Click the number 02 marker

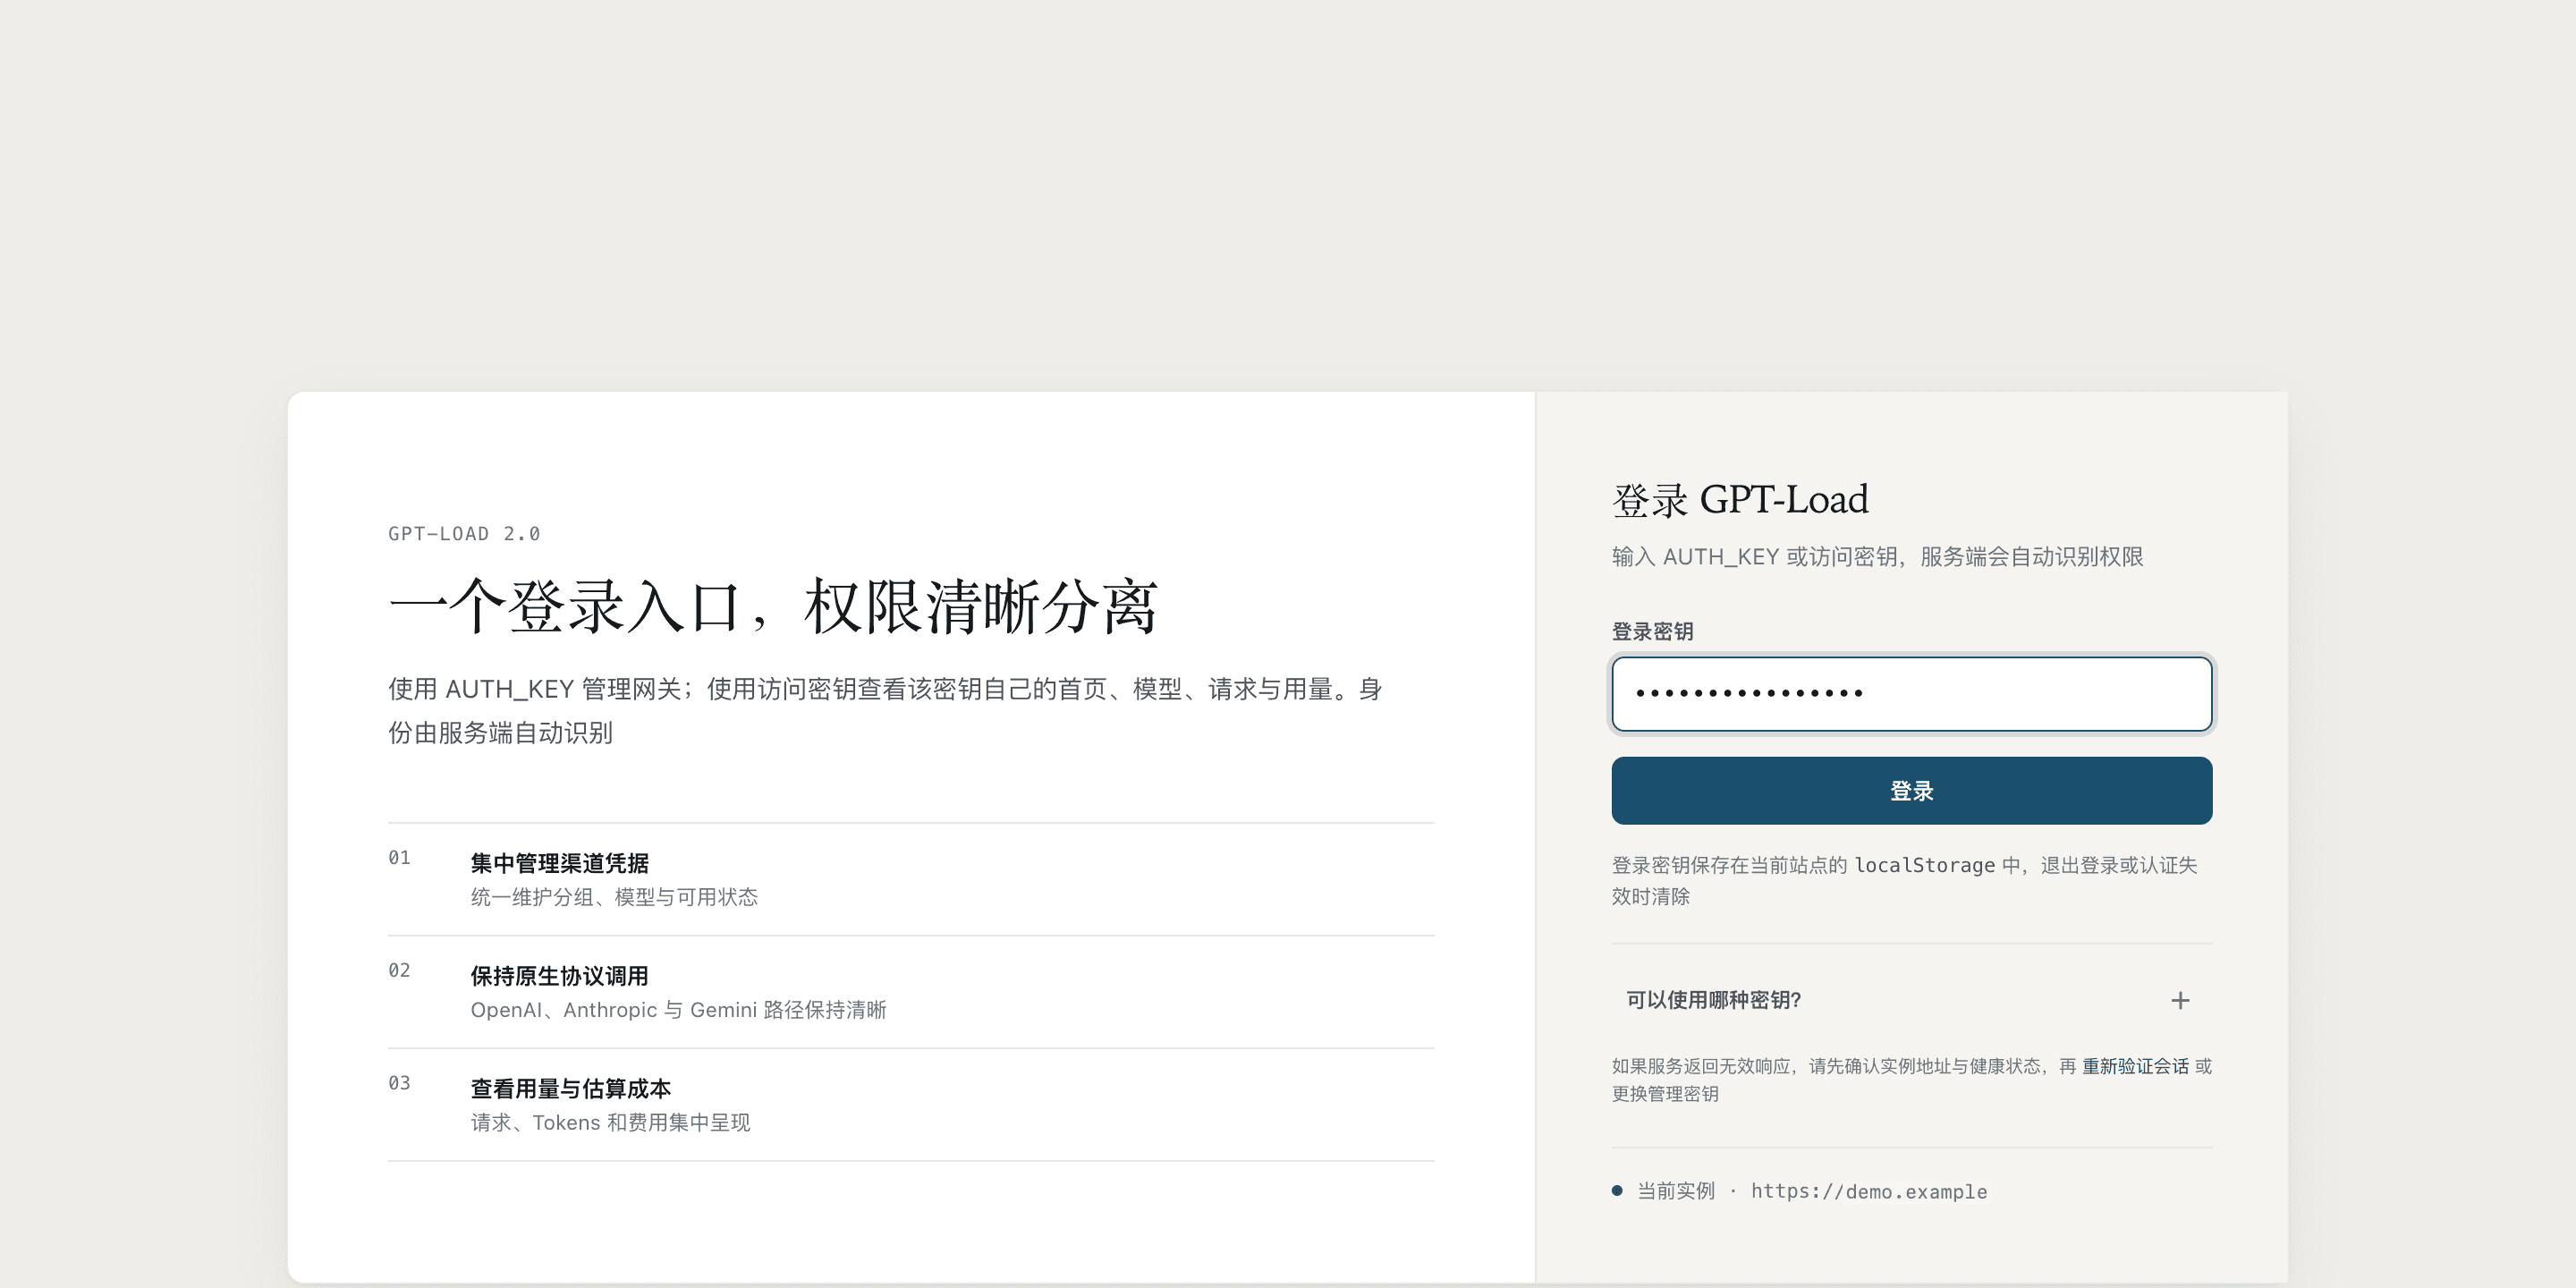click(399, 970)
